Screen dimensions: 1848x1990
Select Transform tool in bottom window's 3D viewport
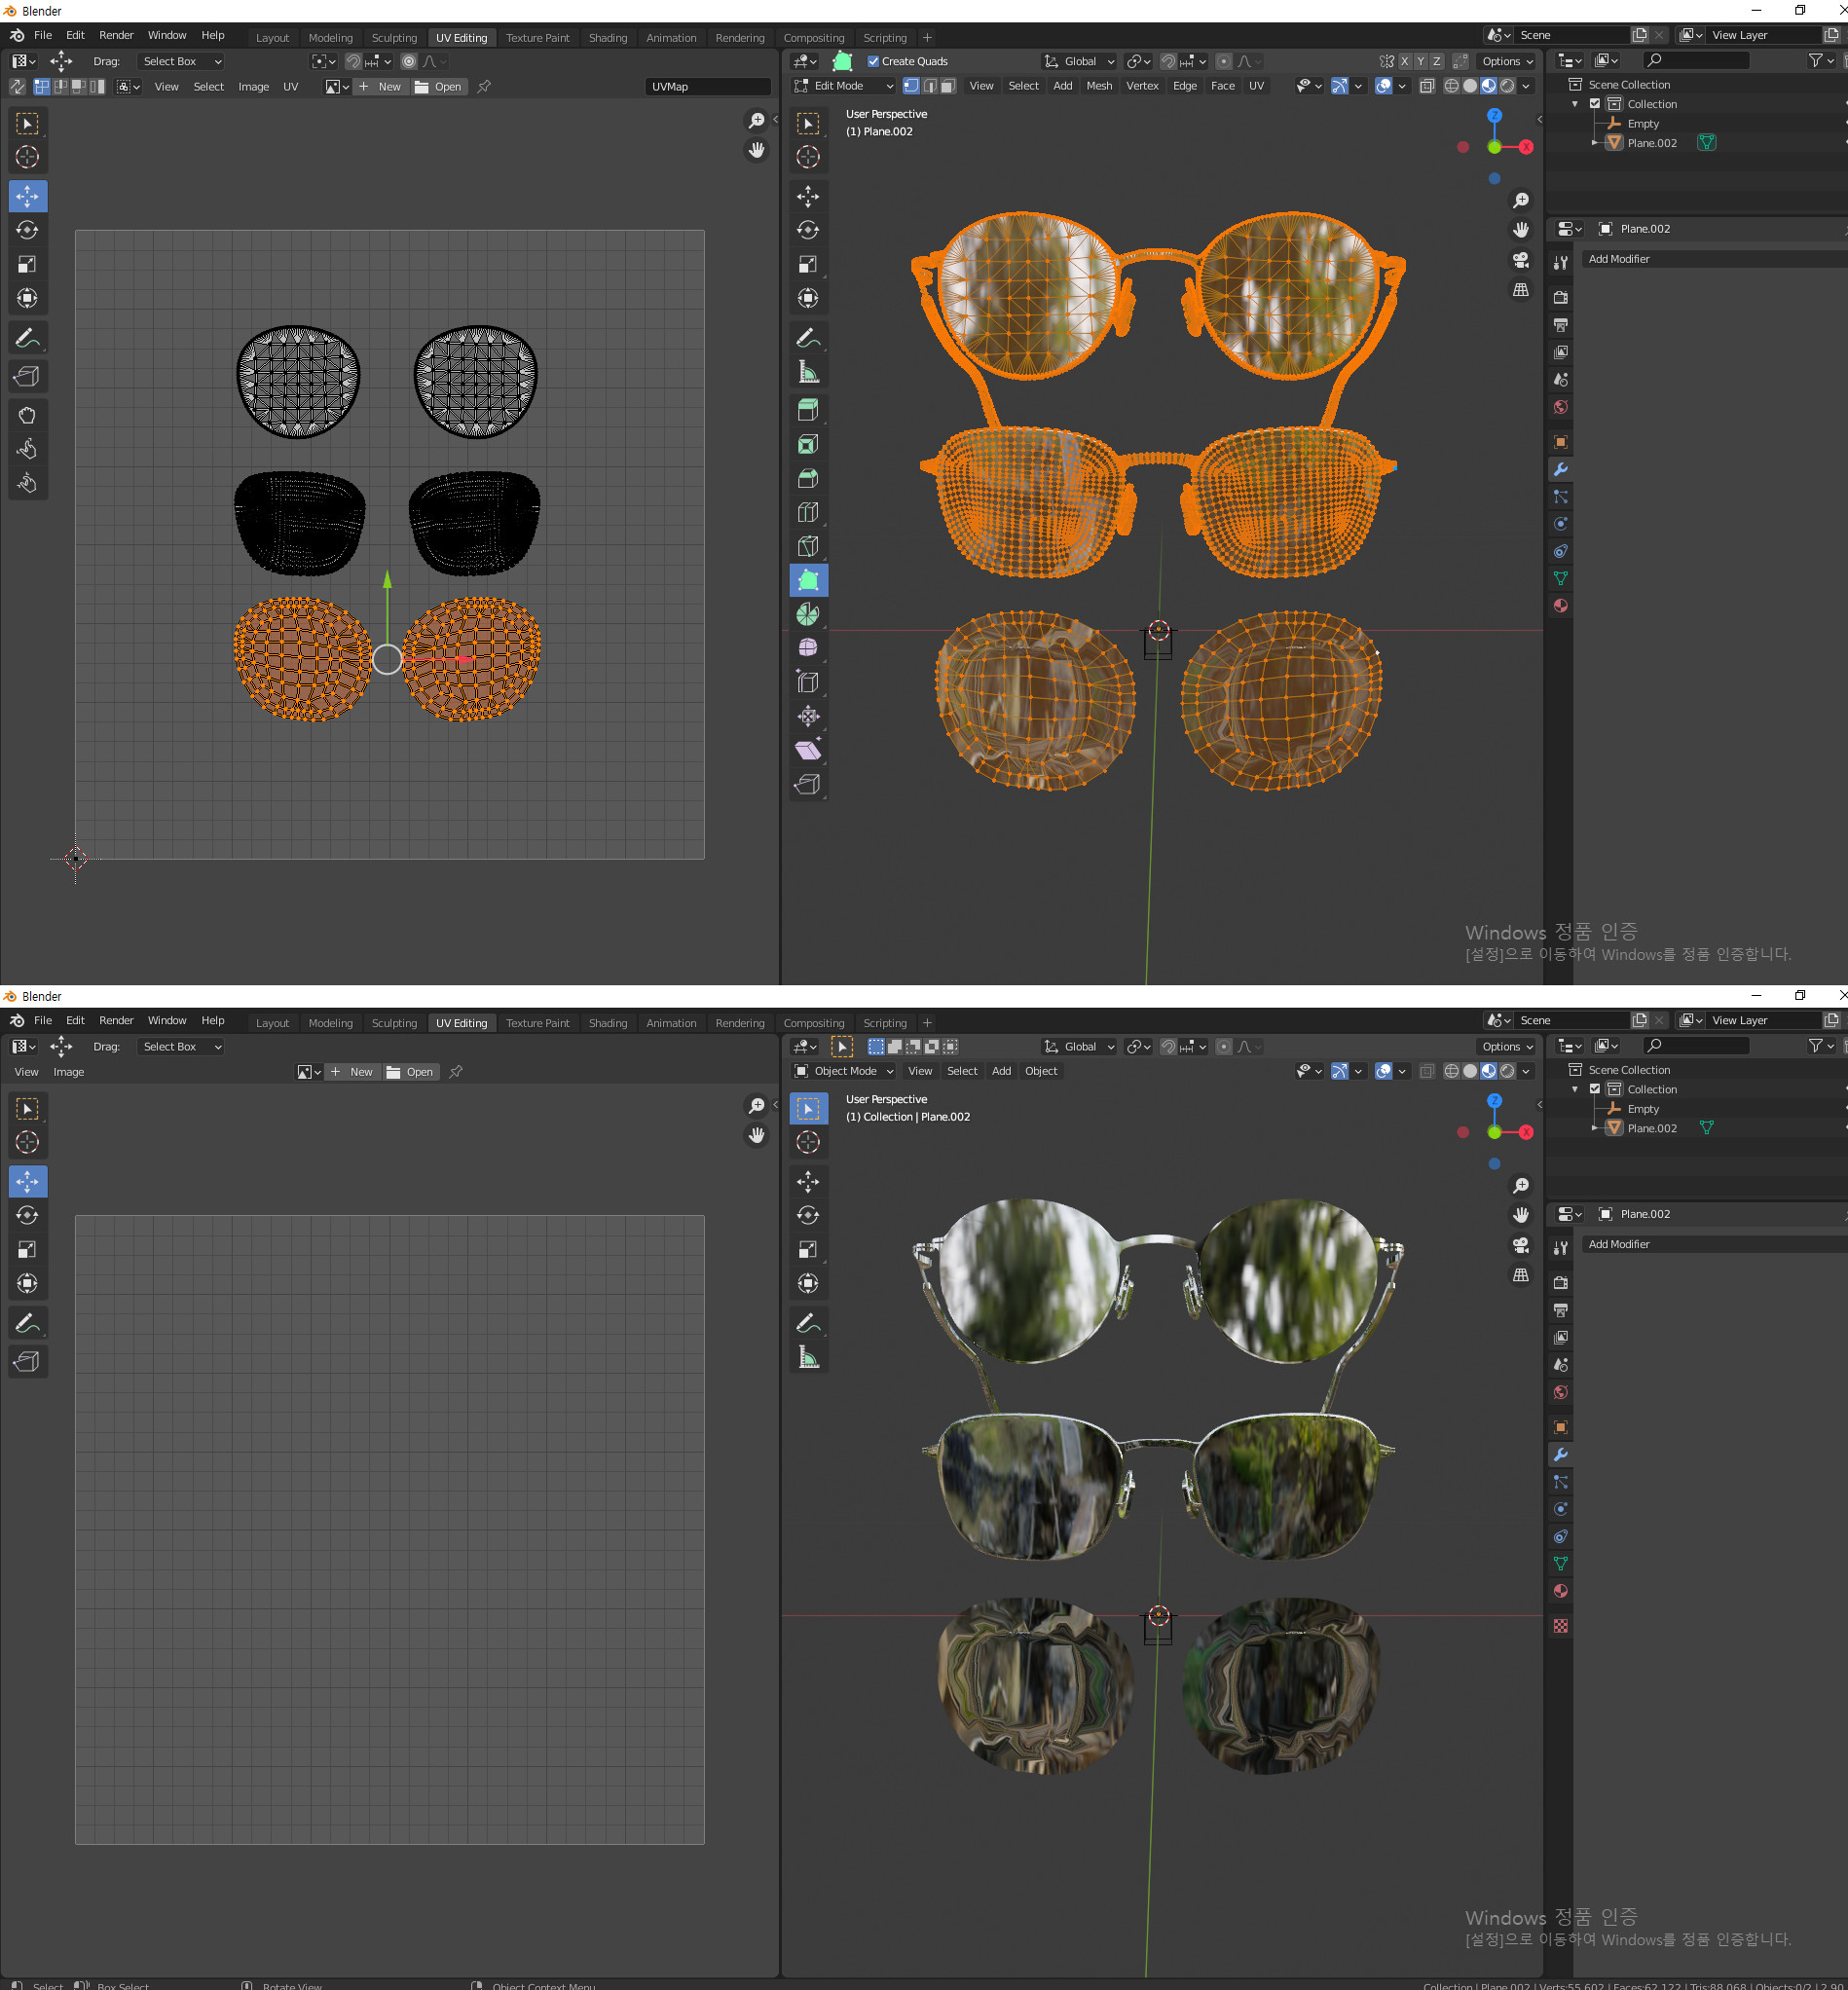coord(808,1283)
